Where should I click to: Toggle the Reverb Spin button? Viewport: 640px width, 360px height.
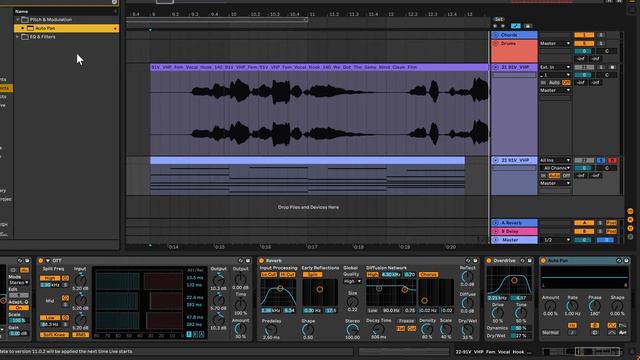(x=312, y=275)
